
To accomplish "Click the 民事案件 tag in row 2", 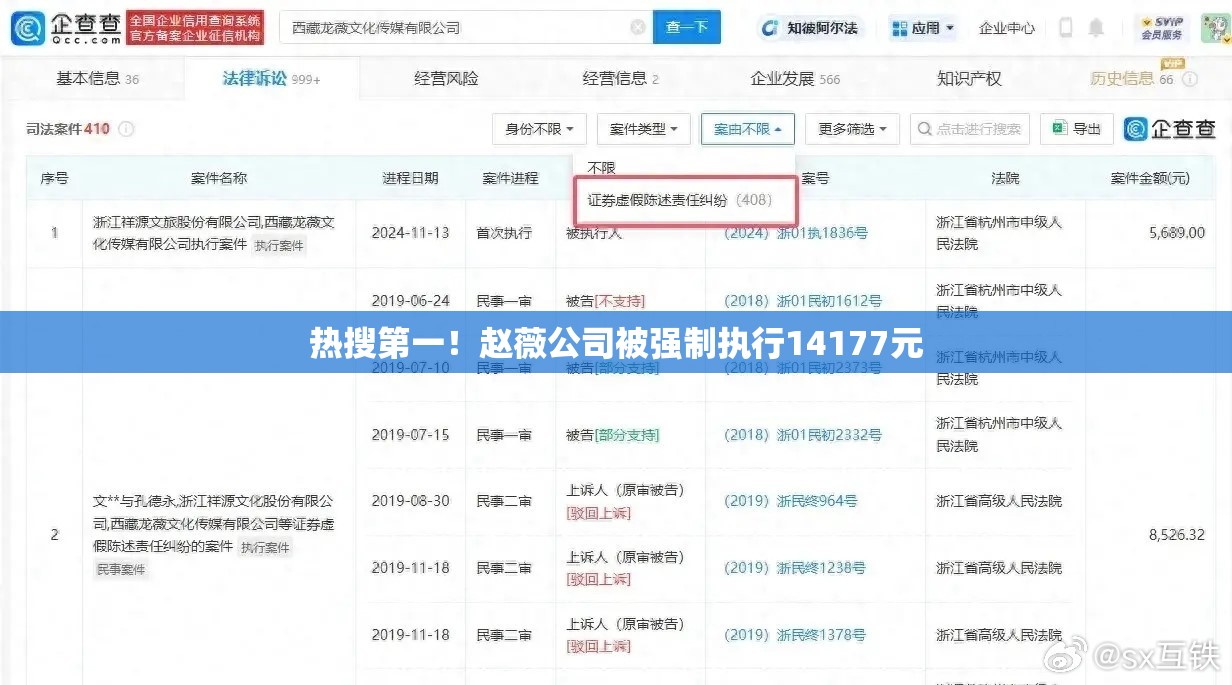I will 121,569.
